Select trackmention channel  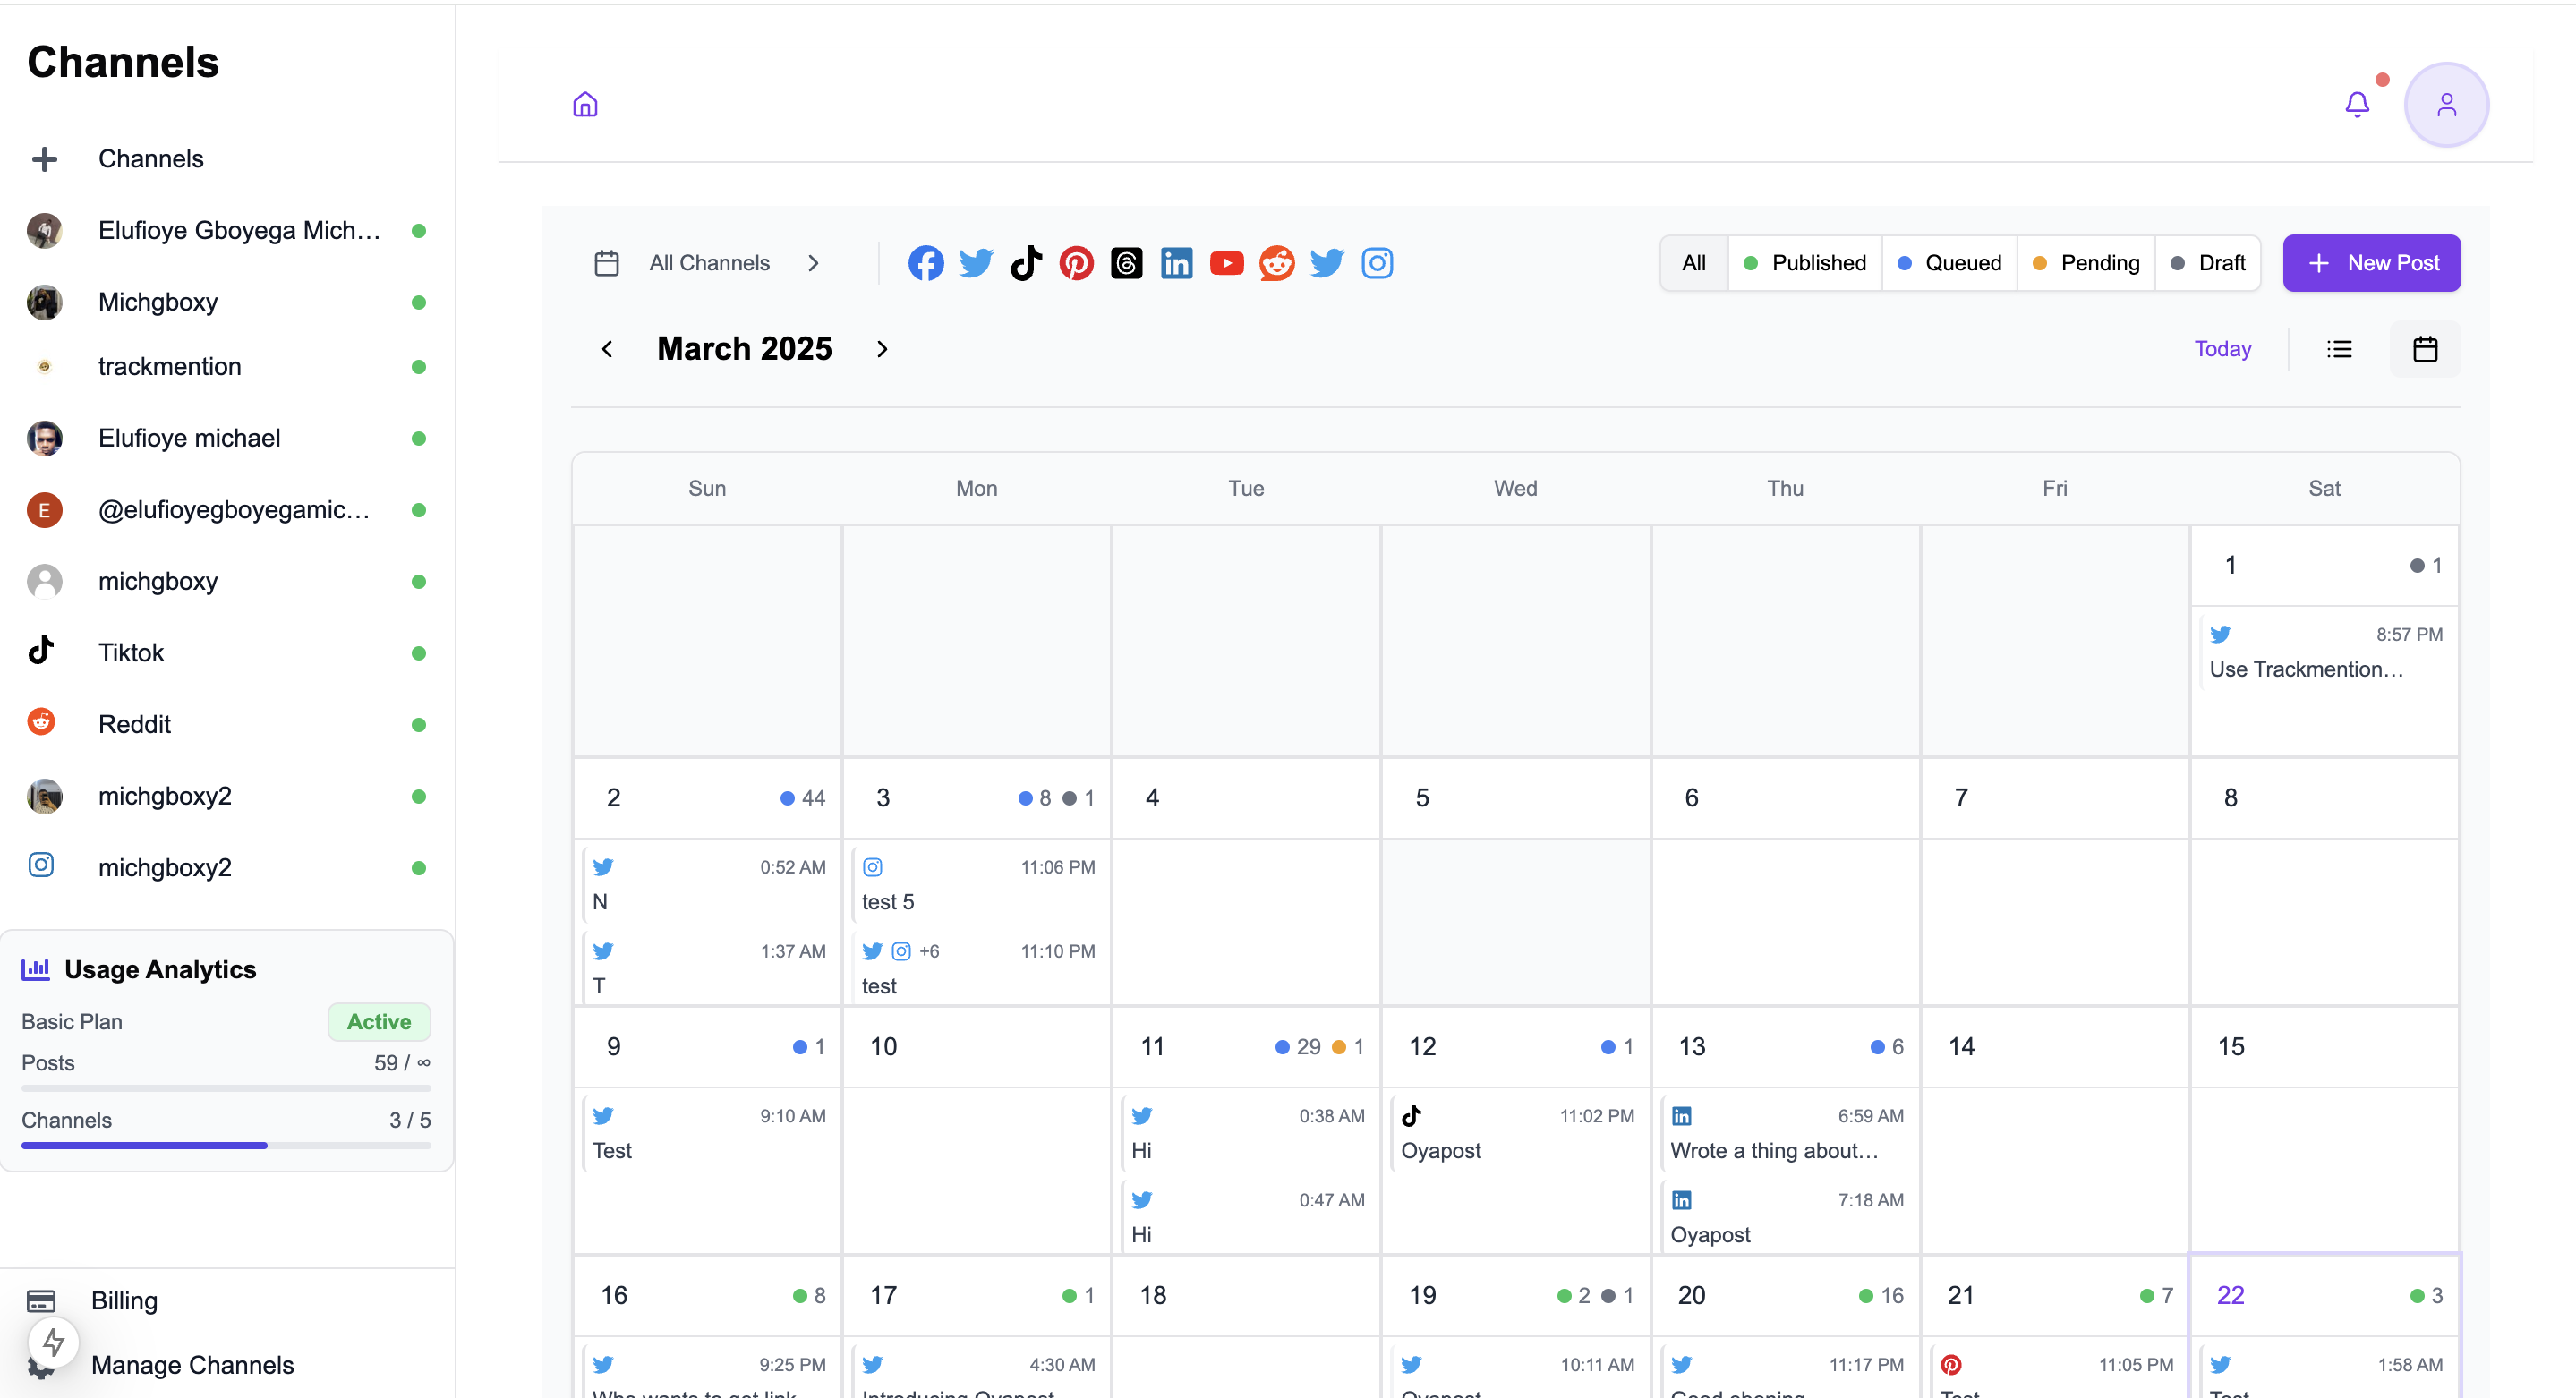(226, 367)
